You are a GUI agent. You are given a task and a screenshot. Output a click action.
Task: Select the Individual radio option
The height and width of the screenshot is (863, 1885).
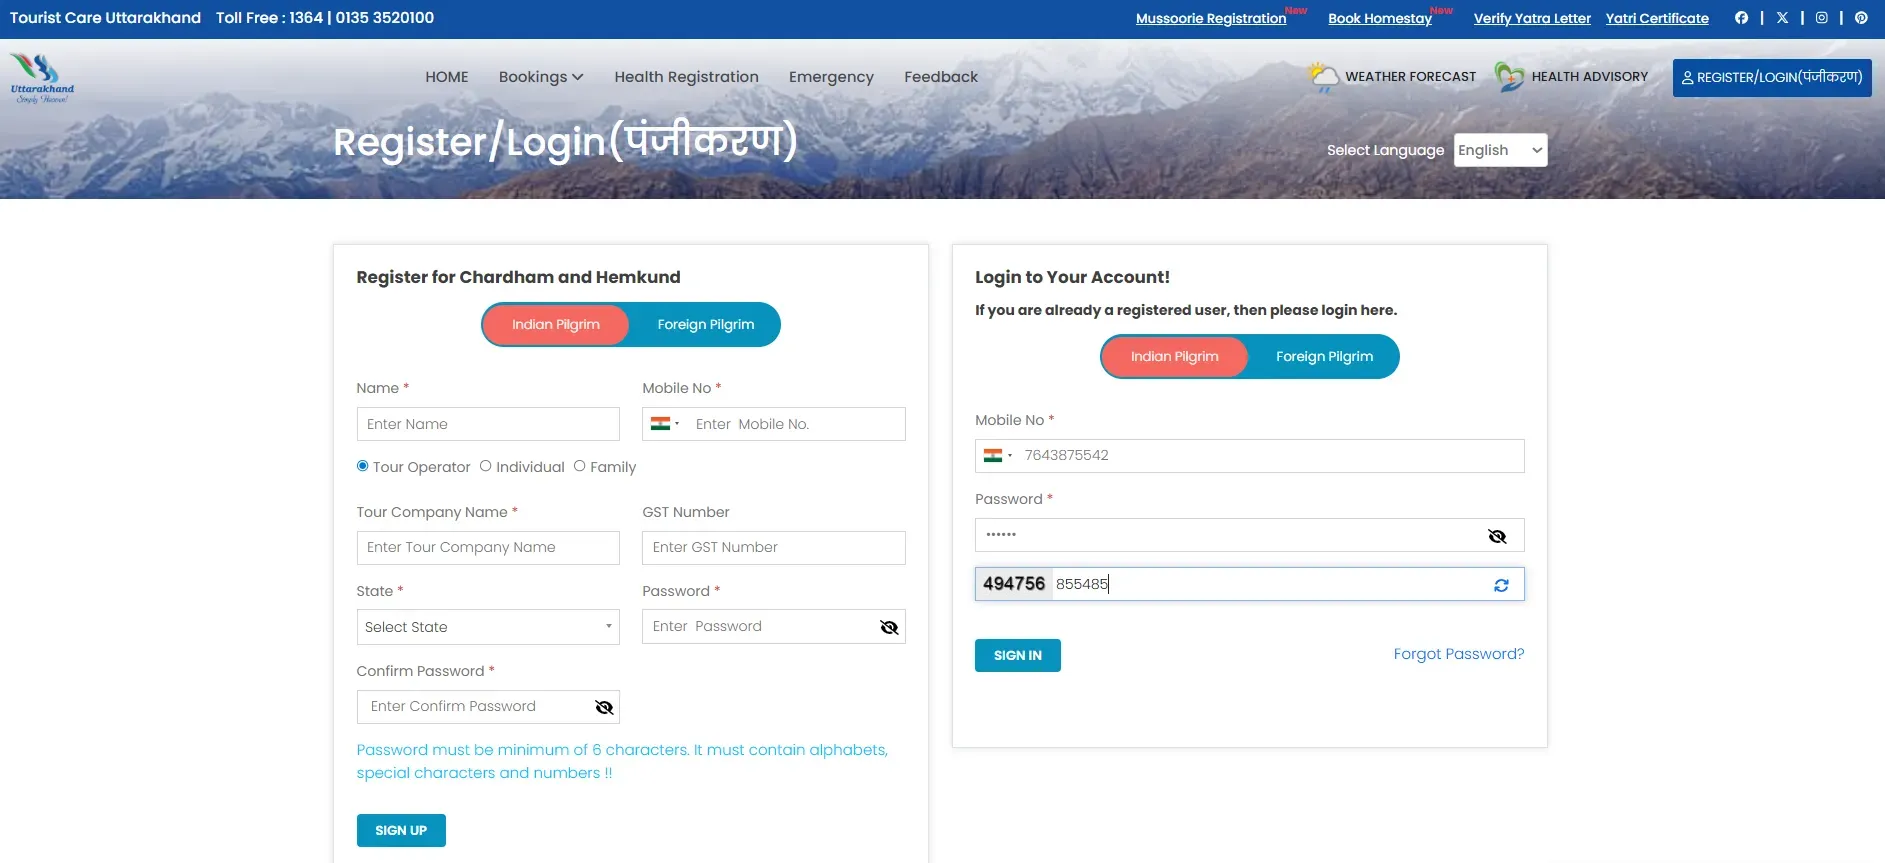pyautogui.click(x=485, y=466)
